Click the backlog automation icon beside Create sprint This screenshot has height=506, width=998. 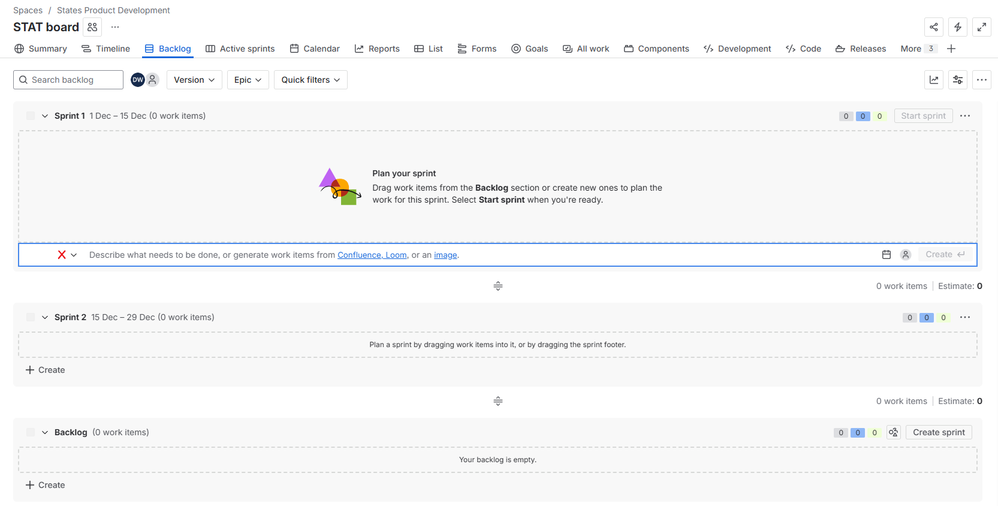[894, 432]
